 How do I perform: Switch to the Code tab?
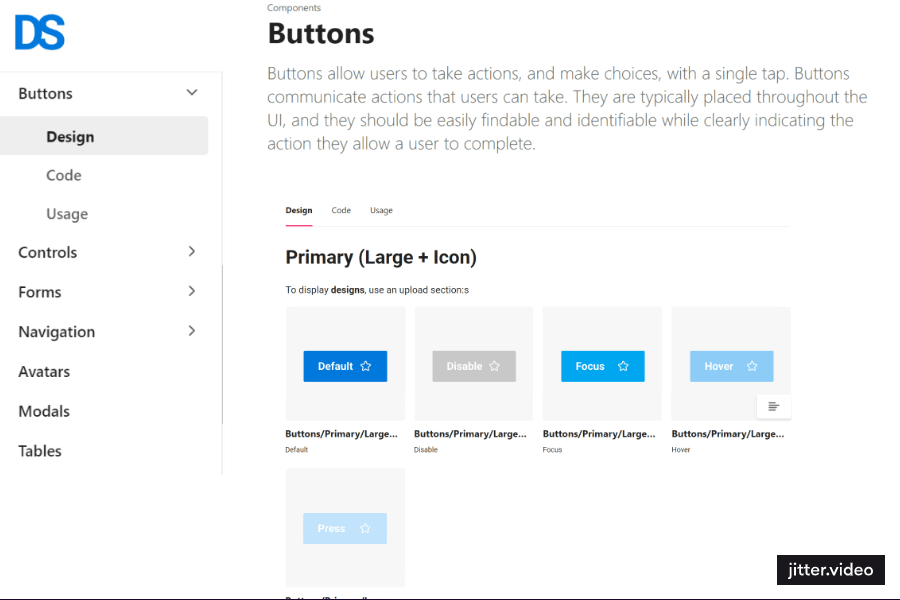pos(341,211)
